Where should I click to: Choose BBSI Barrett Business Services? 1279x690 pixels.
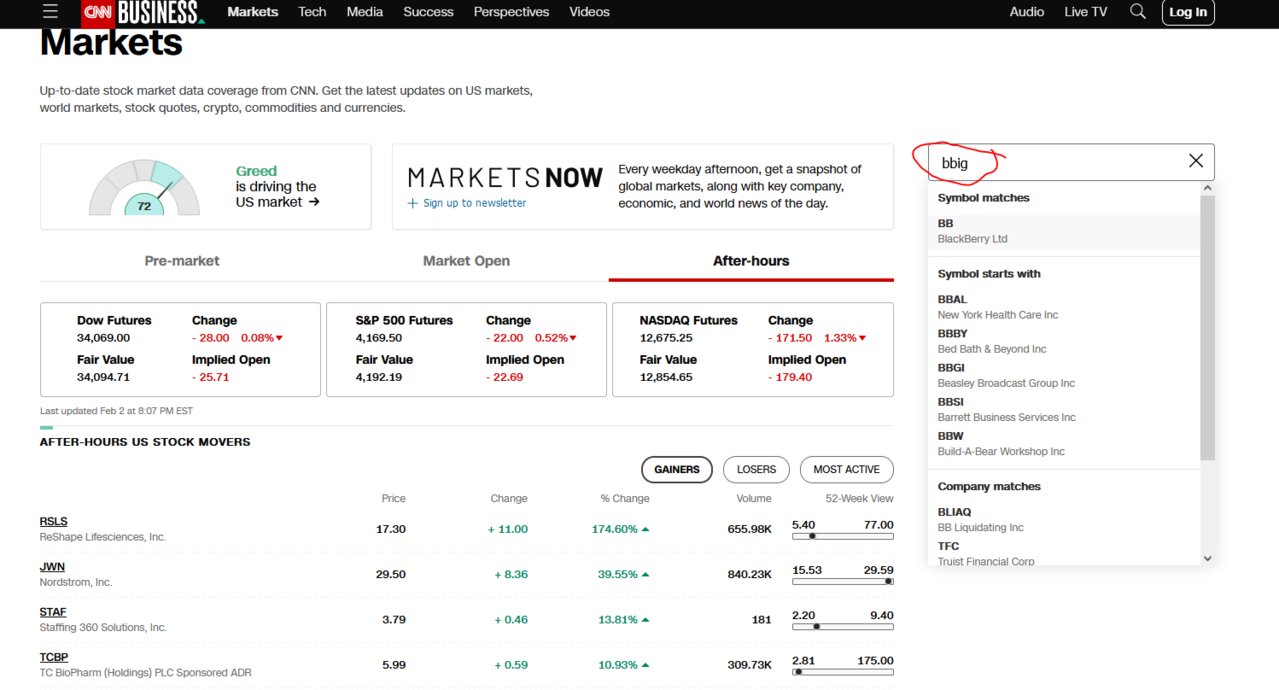(x=1064, y=409)
